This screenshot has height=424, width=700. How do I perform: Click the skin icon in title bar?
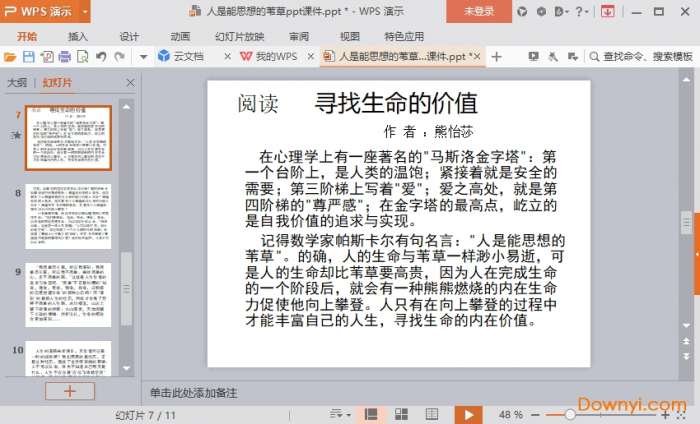522,12
